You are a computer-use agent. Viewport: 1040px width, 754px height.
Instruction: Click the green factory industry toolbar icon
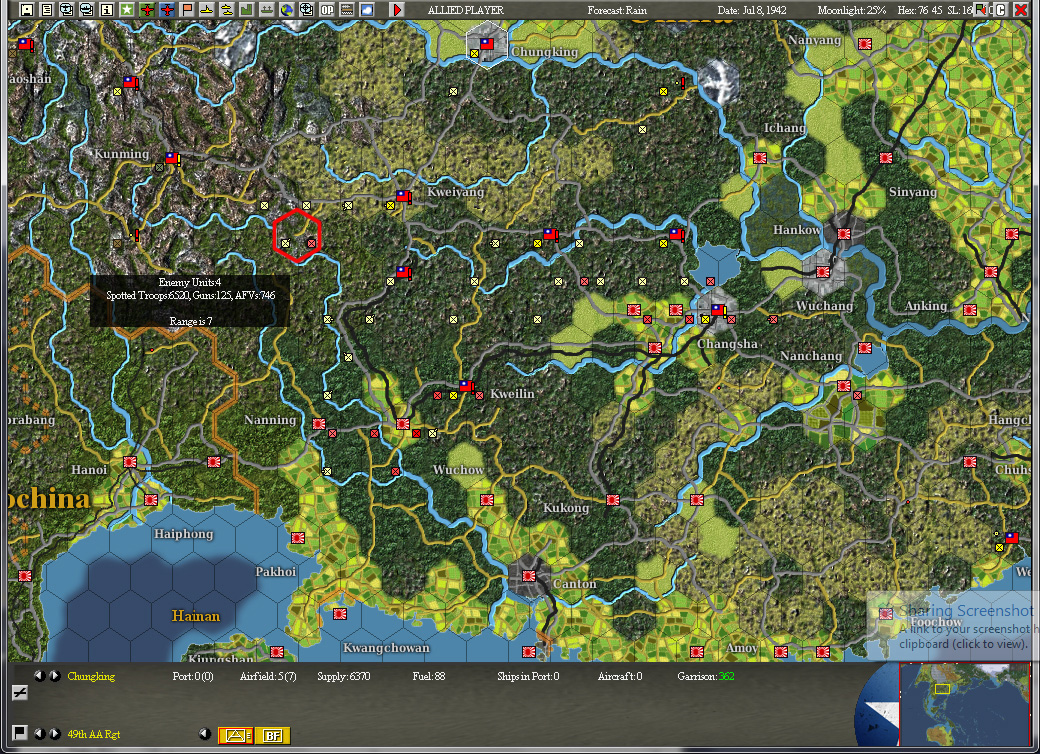point(246,10)
